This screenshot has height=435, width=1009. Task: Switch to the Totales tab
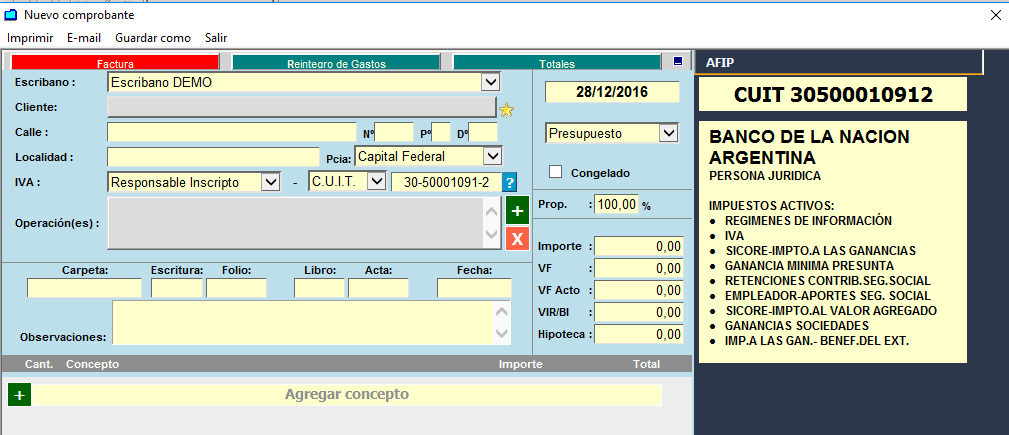(557, 62)
